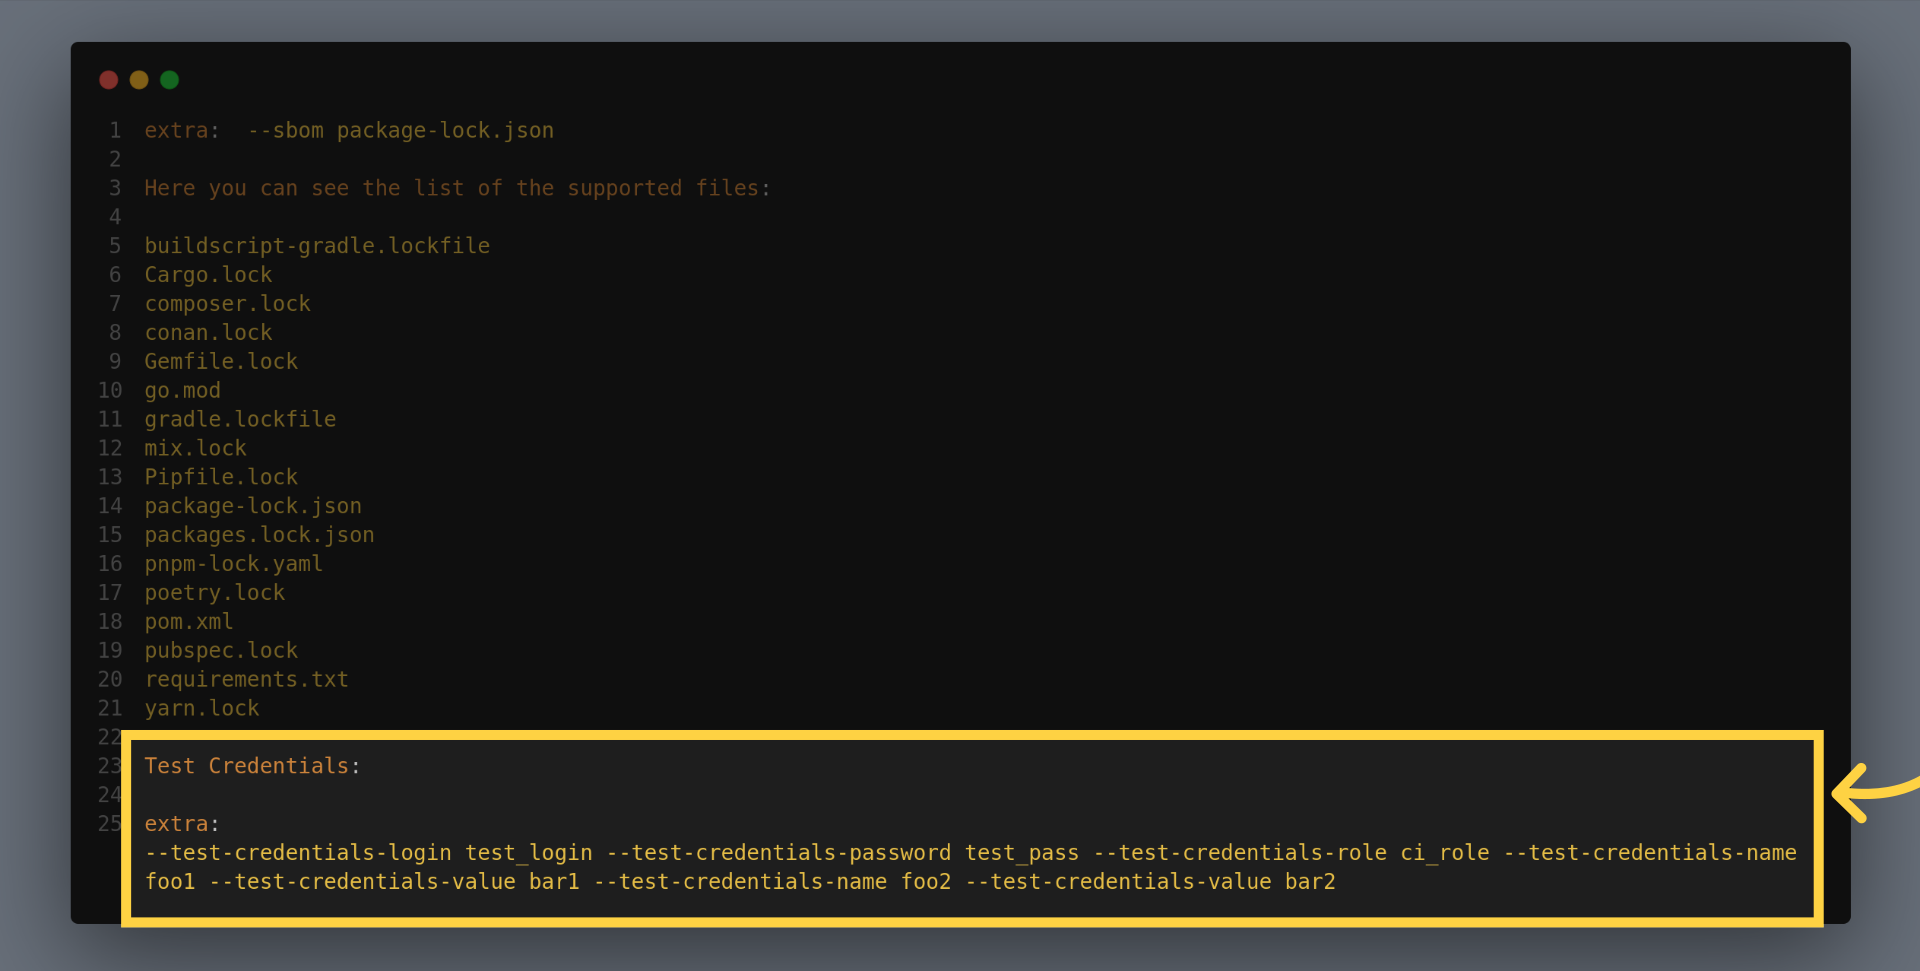Select the 'go.mod' line
This screenshot has width=1920, height=971.
point(182,391)
